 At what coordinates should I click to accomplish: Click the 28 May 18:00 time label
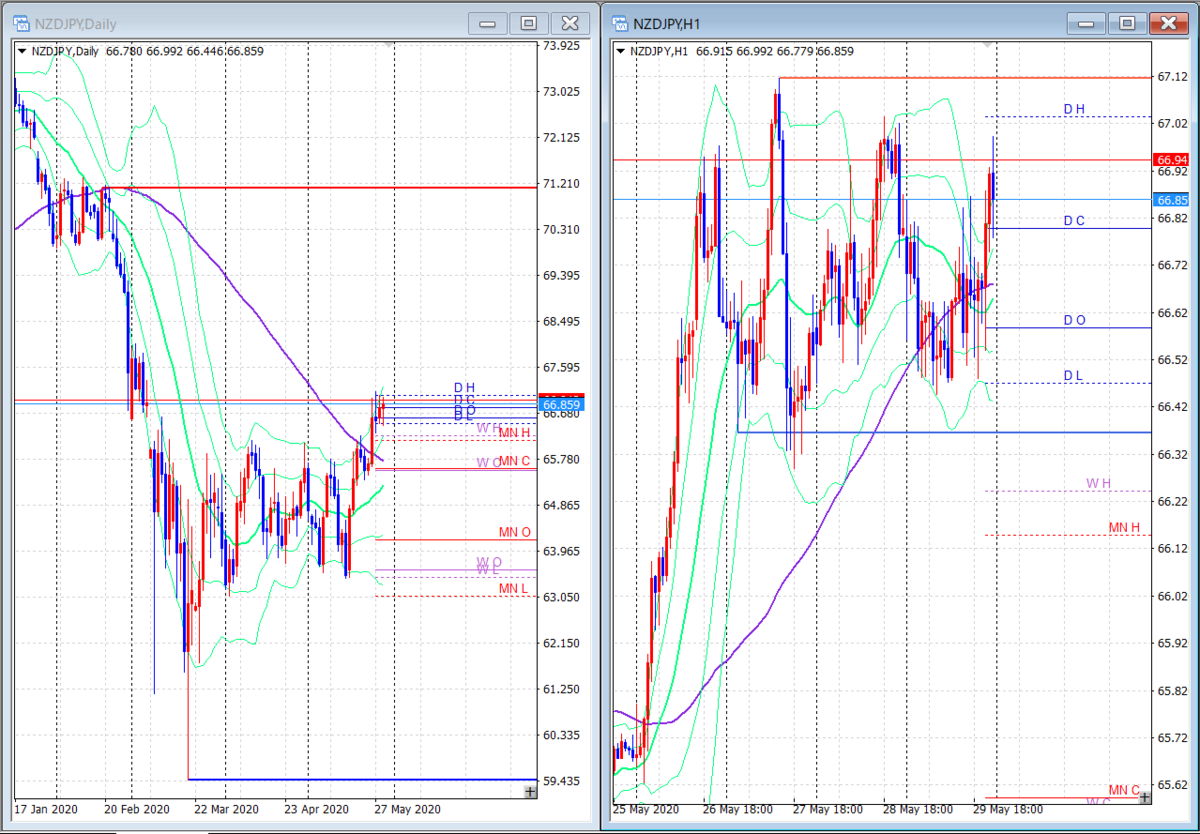click(920, 809)
